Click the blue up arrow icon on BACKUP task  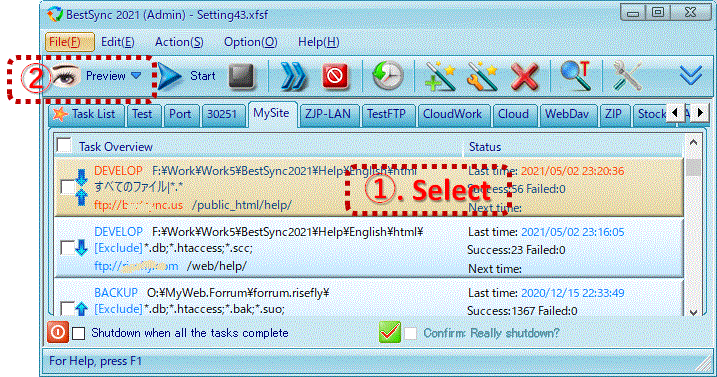tap(82, 309)
